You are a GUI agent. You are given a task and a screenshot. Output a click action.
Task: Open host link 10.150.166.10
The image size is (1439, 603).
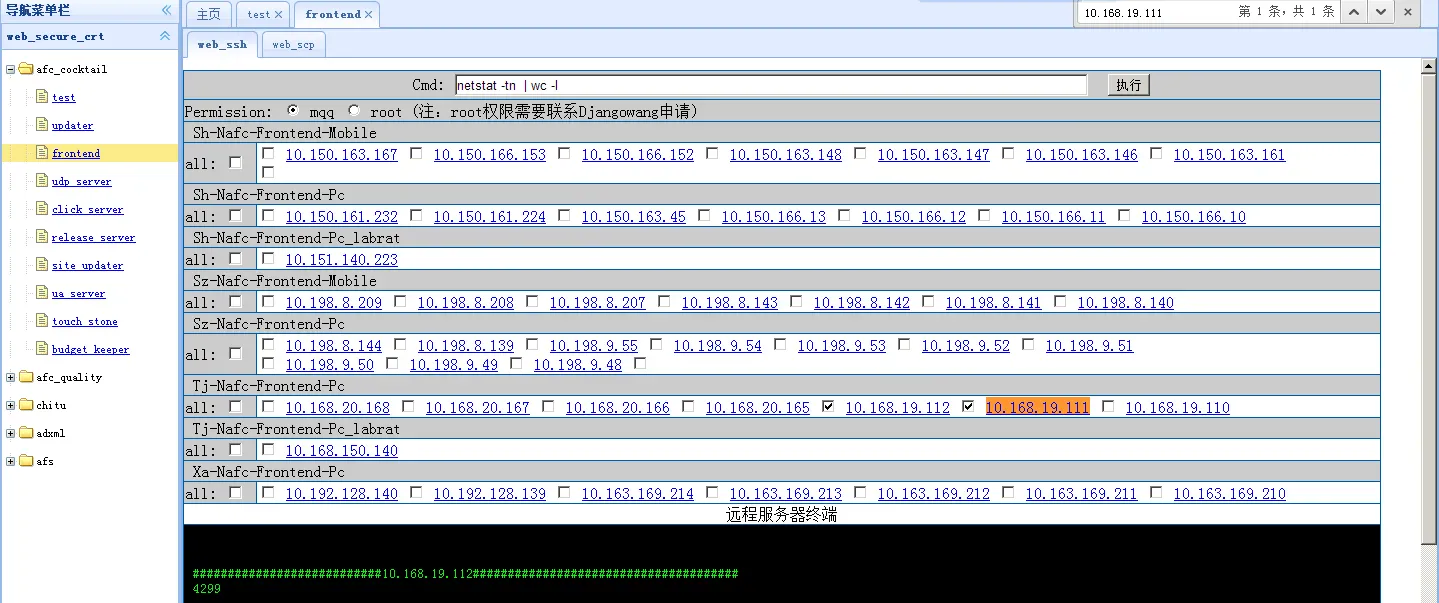(1194, 217)
